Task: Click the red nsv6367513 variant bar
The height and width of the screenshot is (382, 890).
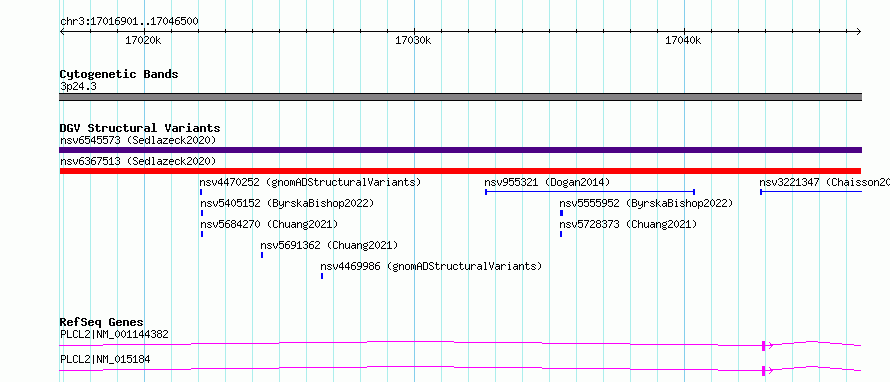Action: [460, 171]
